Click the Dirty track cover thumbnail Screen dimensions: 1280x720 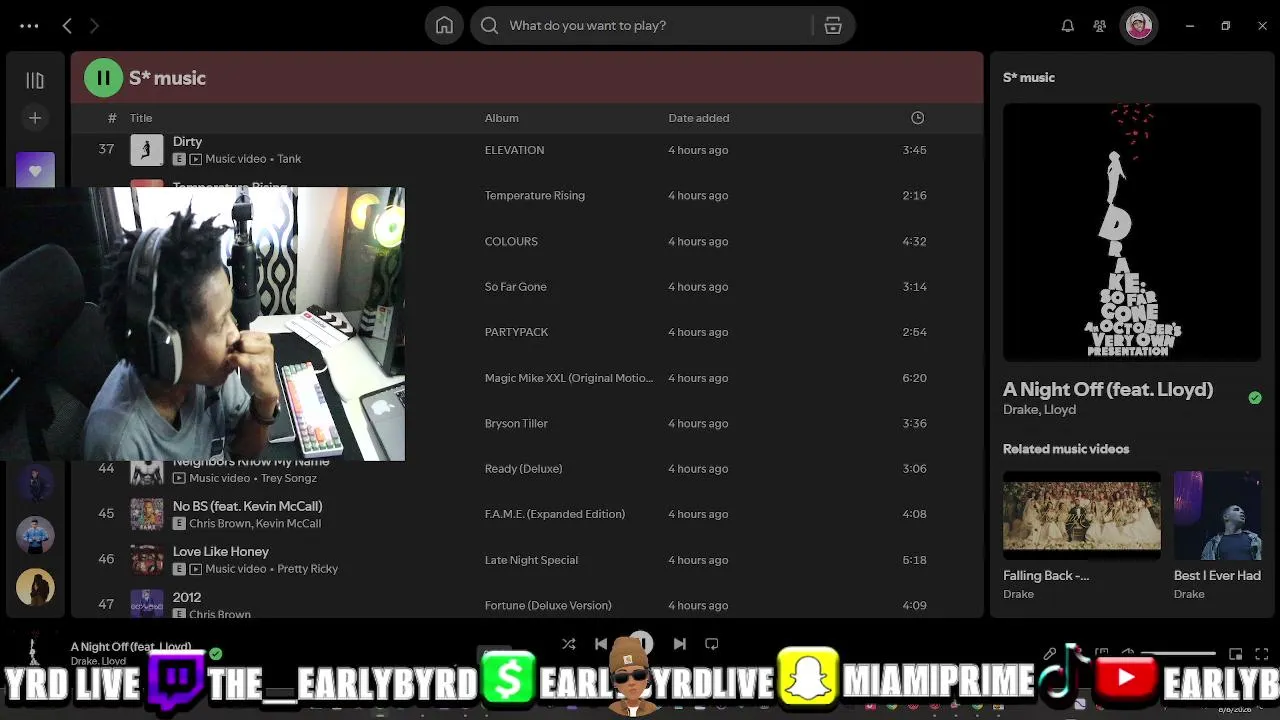pos(147,150)
